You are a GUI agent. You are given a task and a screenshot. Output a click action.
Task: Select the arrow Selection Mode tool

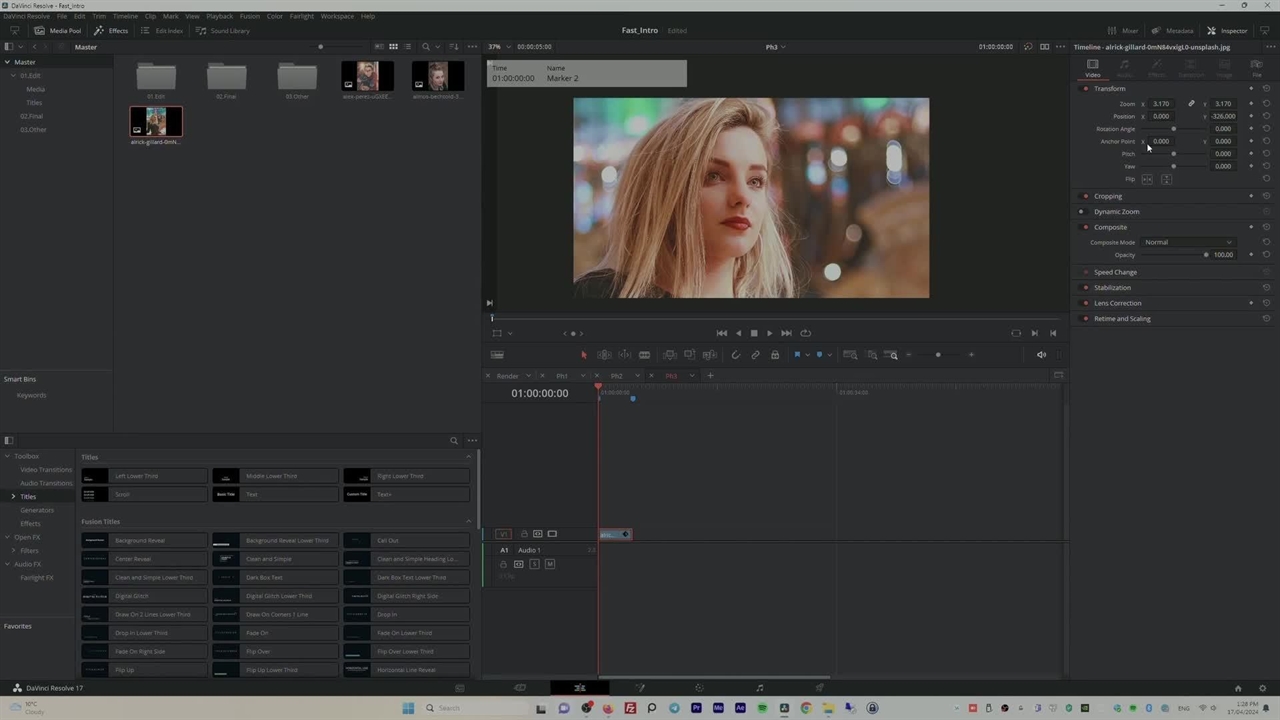pyautogui.click(x=584, y=355)
